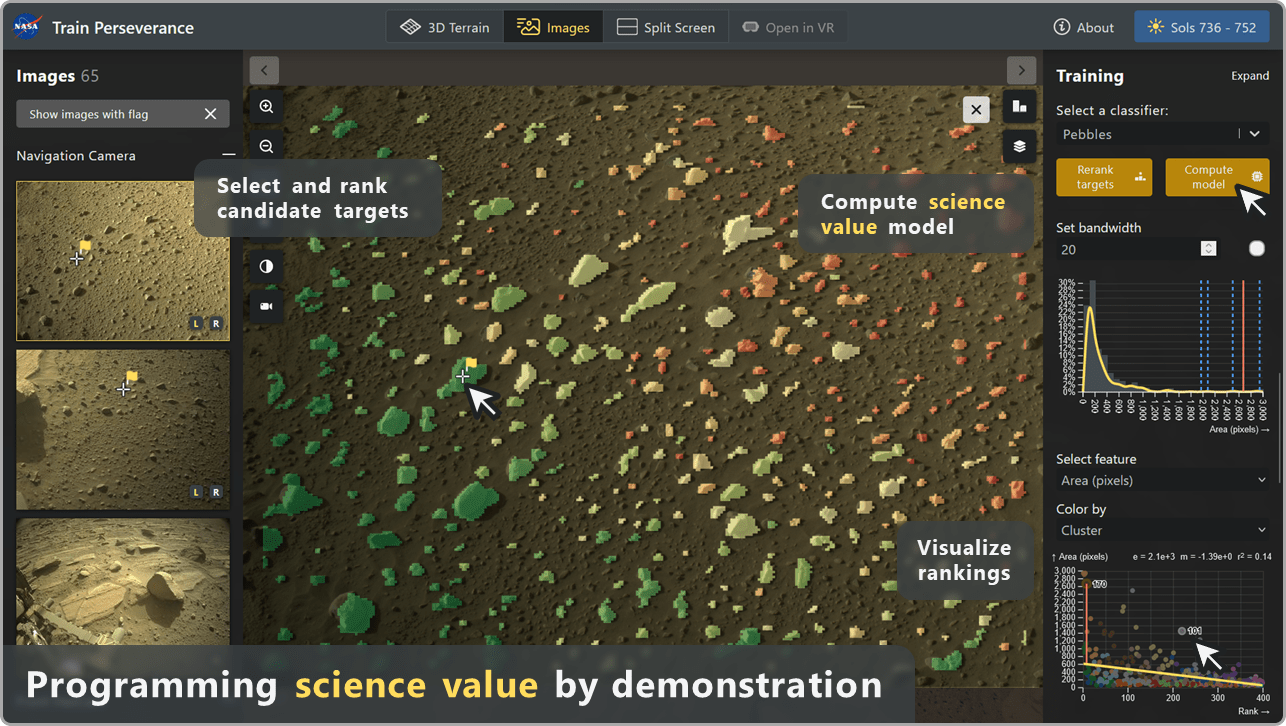Screen dimensions: 1286x726
Task: Open the Color by Cluster dropdown
Action: [x=1163, y=531]
